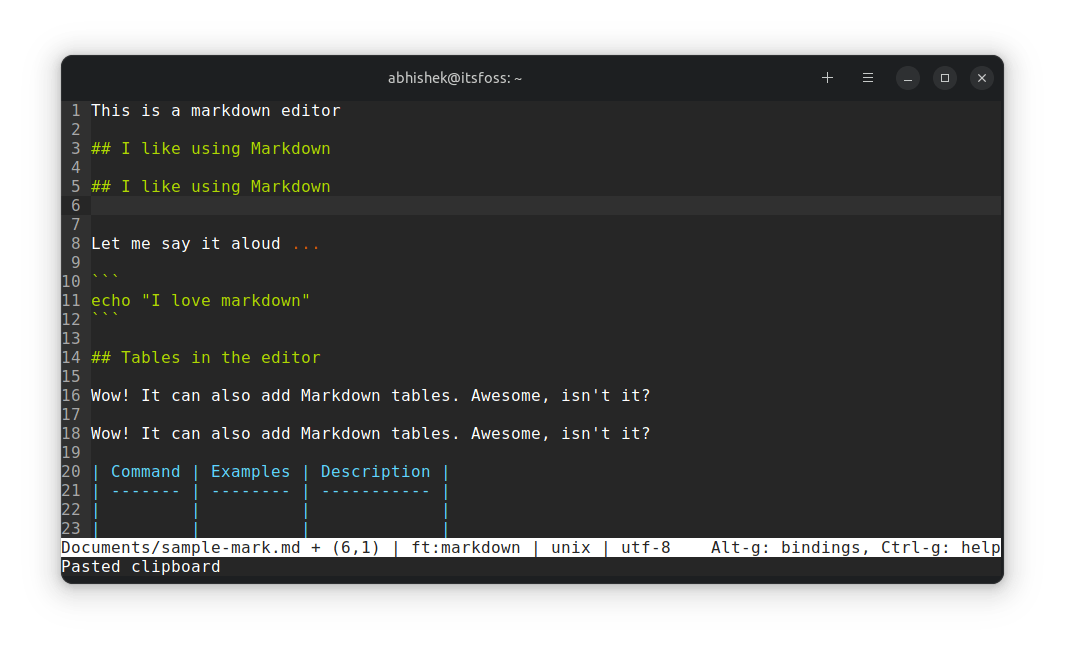
Task: Click the empty Description cell on line 22
Action: (x=375, y=510)
